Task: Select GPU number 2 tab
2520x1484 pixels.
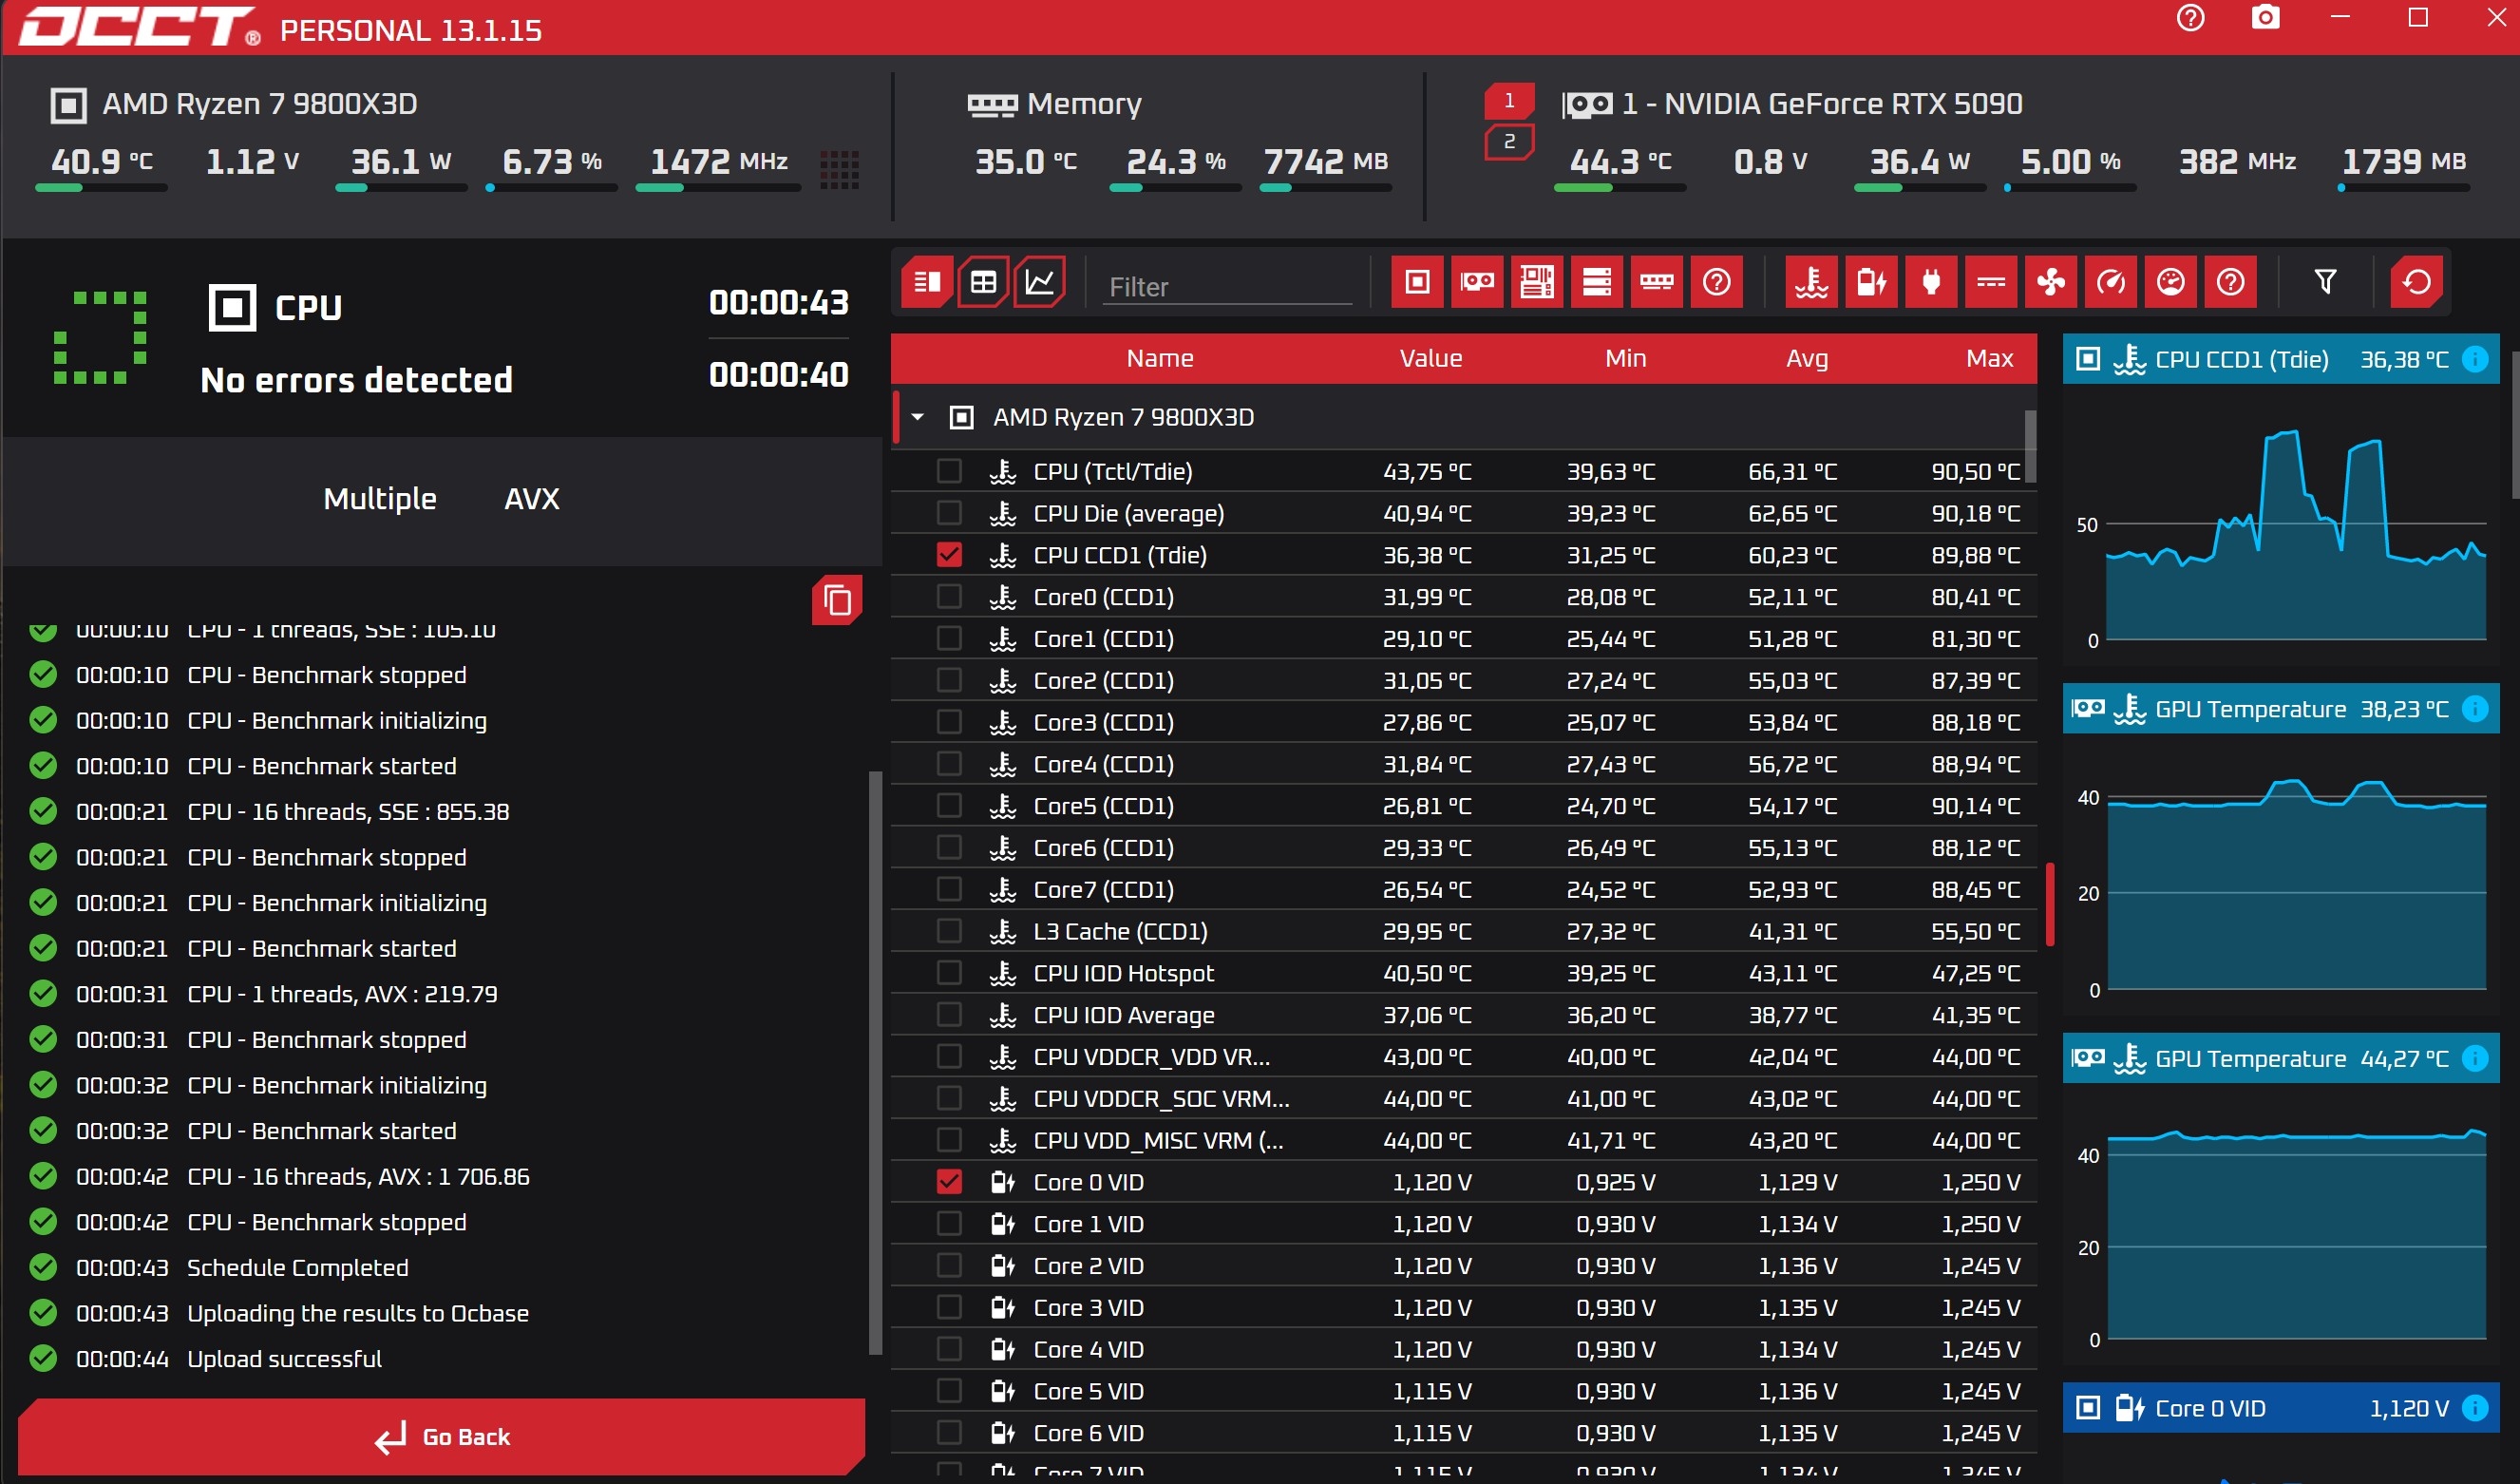Action: click(x=1509, y=142)
